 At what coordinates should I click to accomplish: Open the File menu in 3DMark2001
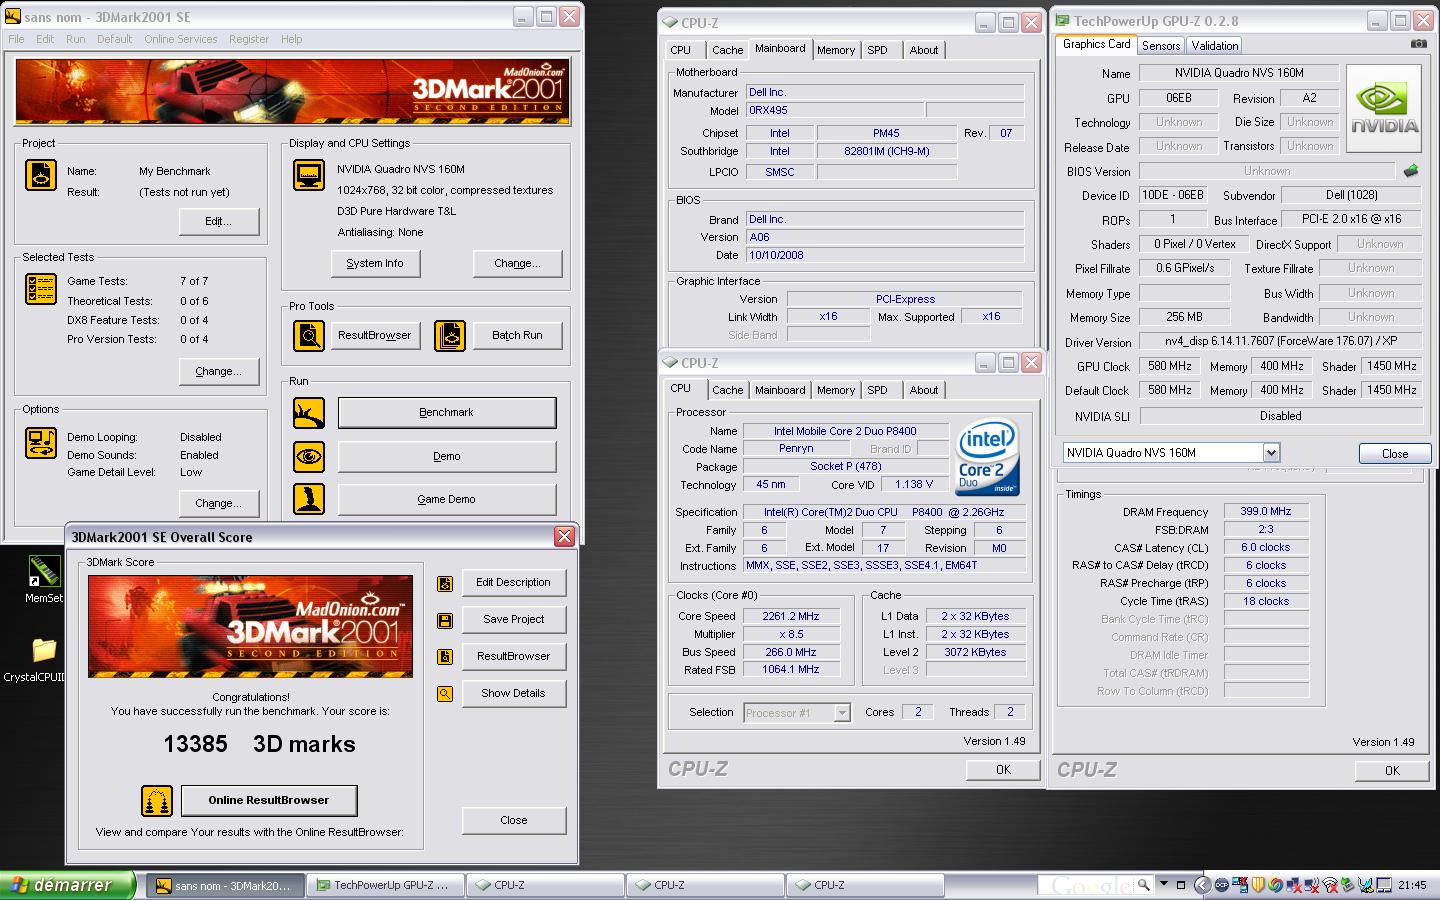16,39
